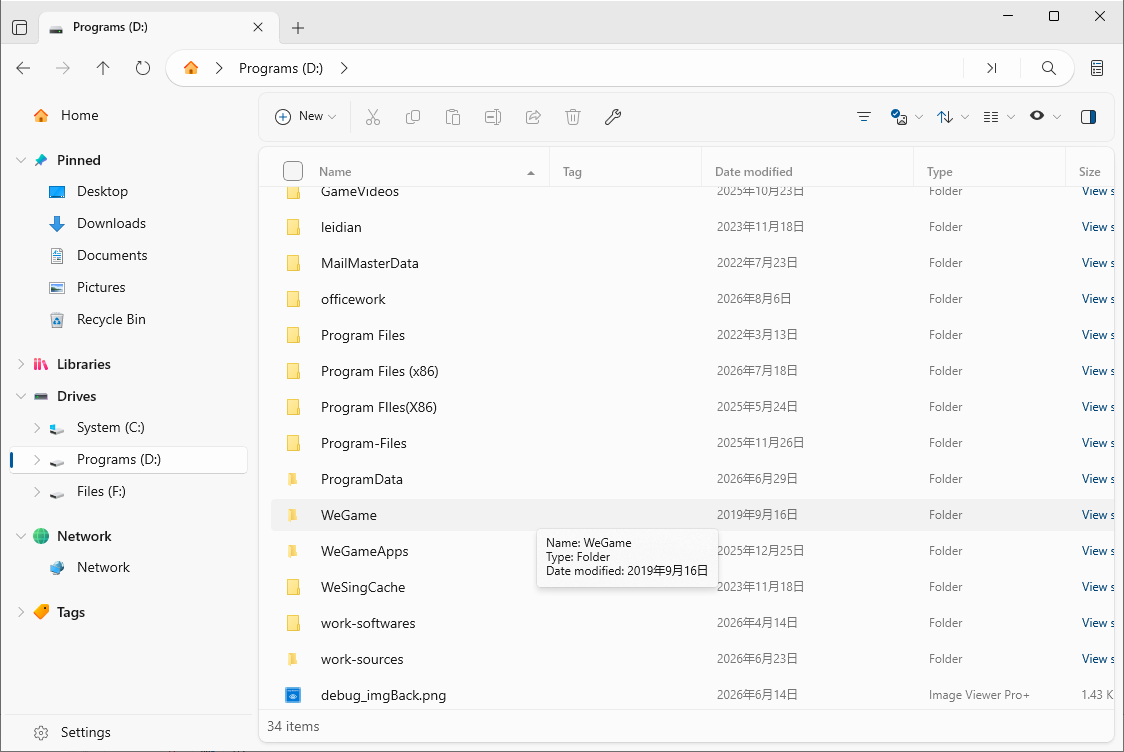Click the address bar collapse arrow icon

991,68
